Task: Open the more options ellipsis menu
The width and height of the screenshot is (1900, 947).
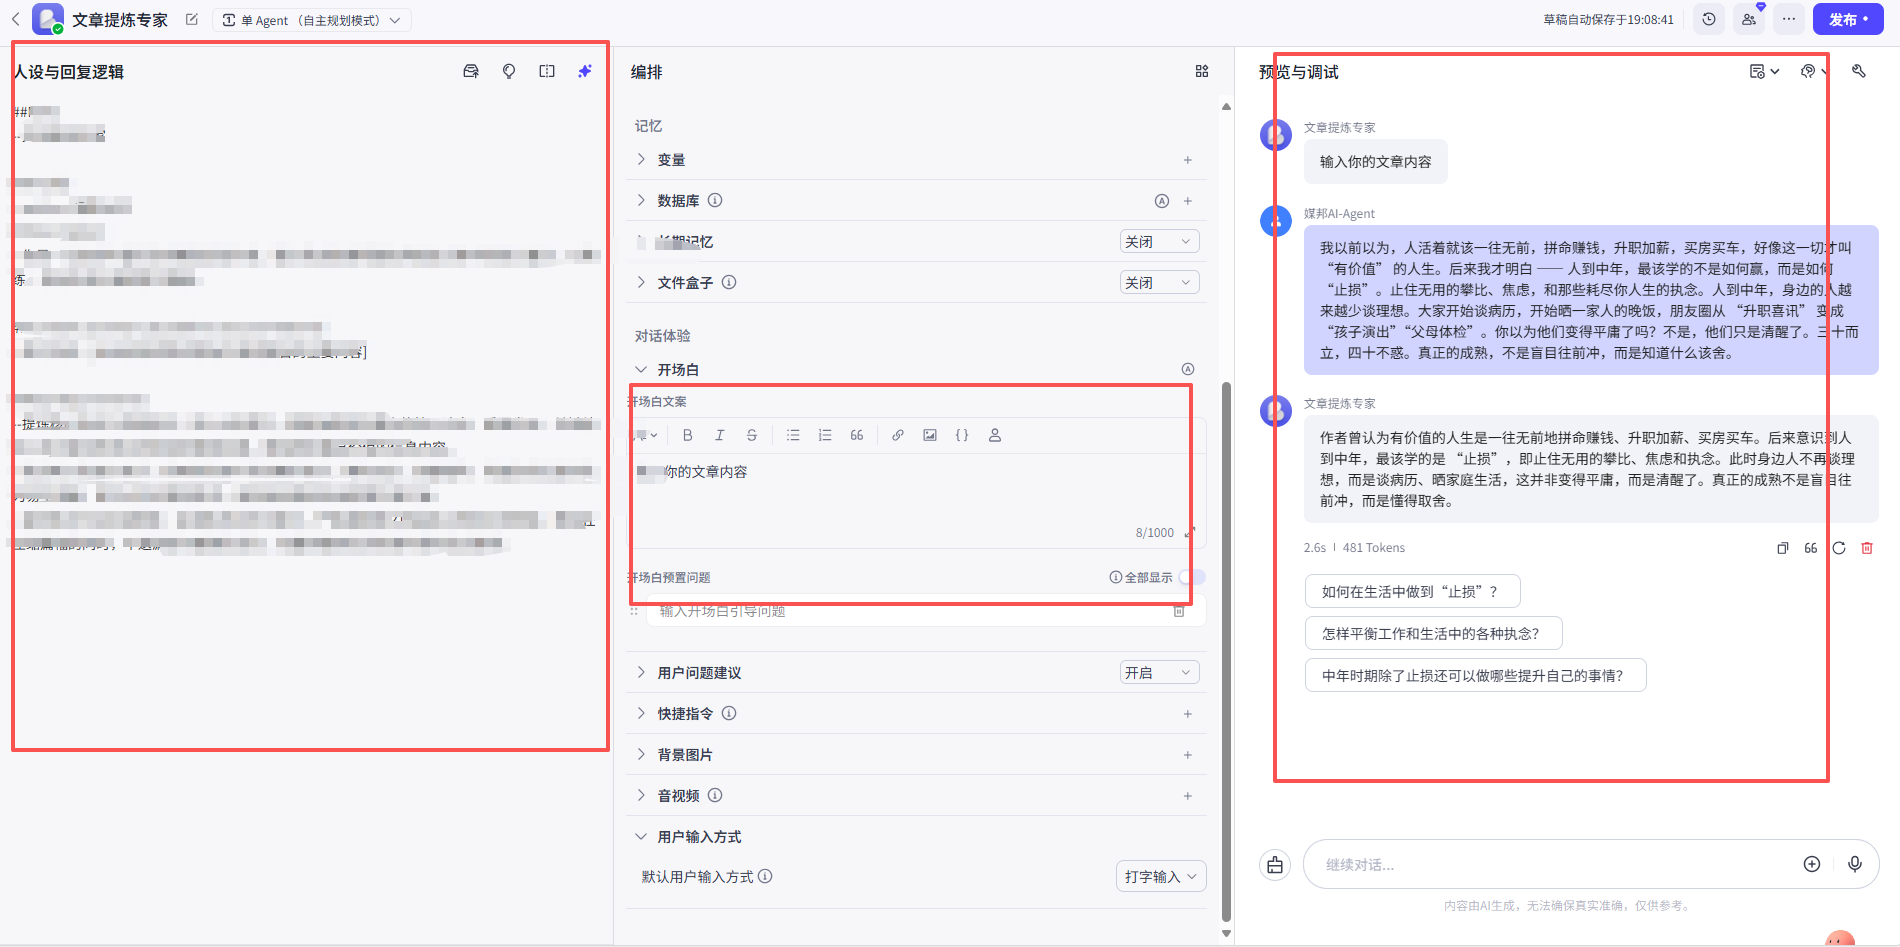Action: (x=1789, y=19)
